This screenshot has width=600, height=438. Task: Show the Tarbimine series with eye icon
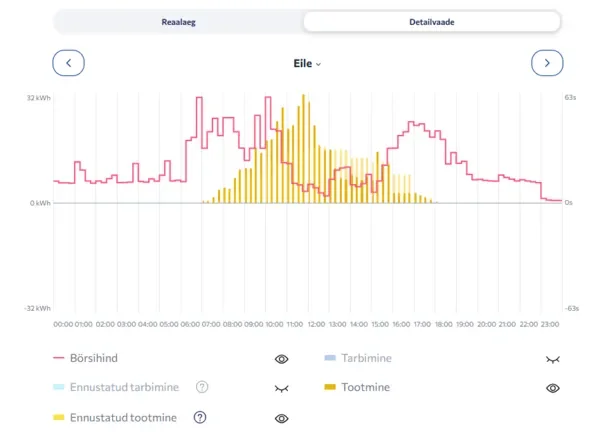[x=552, y=358]
